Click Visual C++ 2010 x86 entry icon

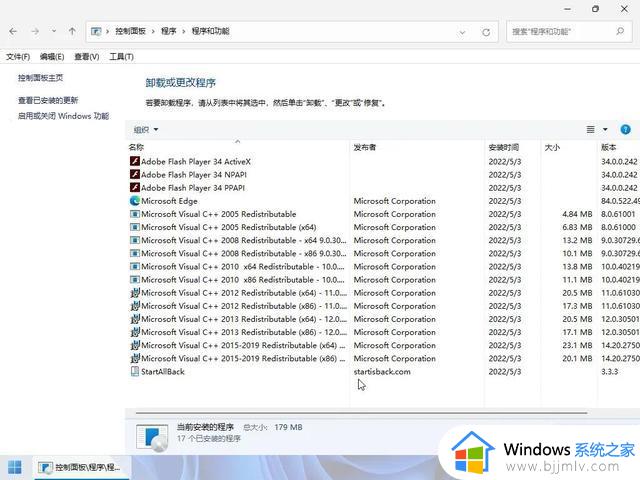click(135, 280)
